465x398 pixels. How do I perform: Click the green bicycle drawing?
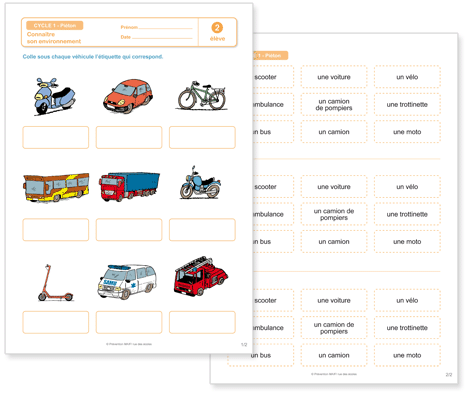click(202, 95)
